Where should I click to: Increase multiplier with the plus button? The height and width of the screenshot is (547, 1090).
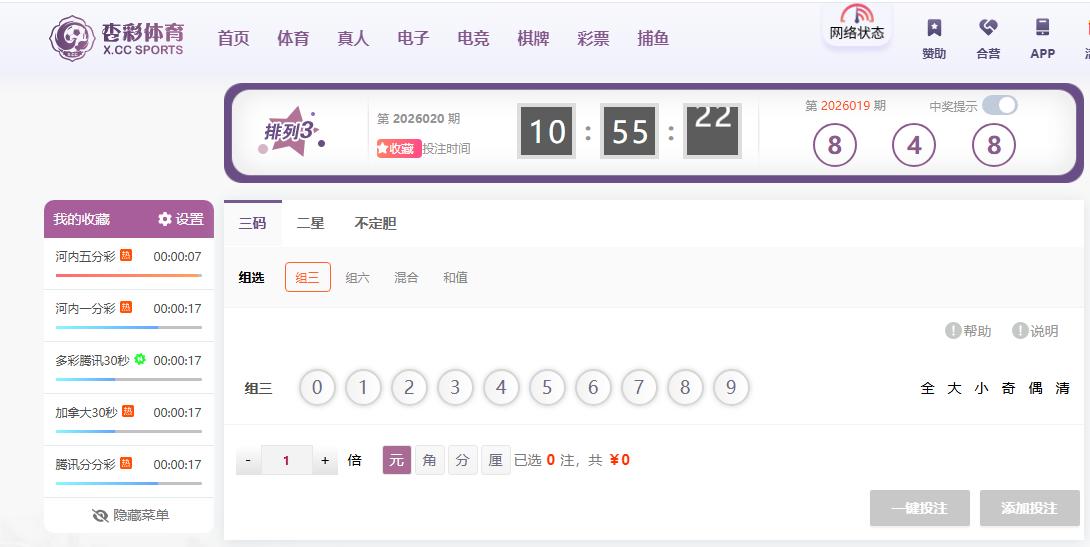[x=325, y=460]
